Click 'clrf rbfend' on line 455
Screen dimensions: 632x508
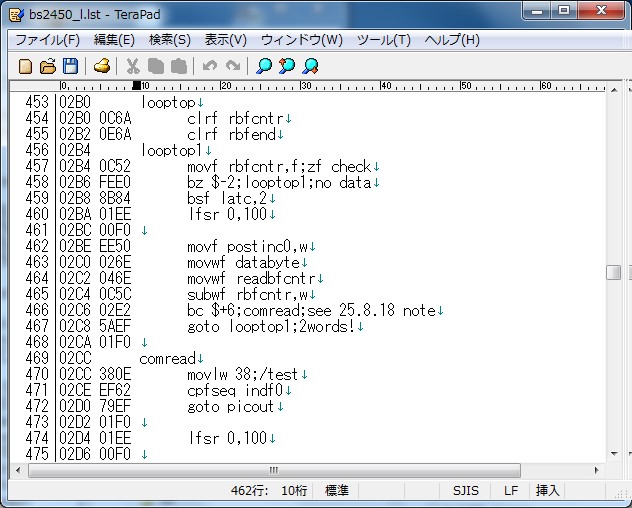(x=232, y=134)
